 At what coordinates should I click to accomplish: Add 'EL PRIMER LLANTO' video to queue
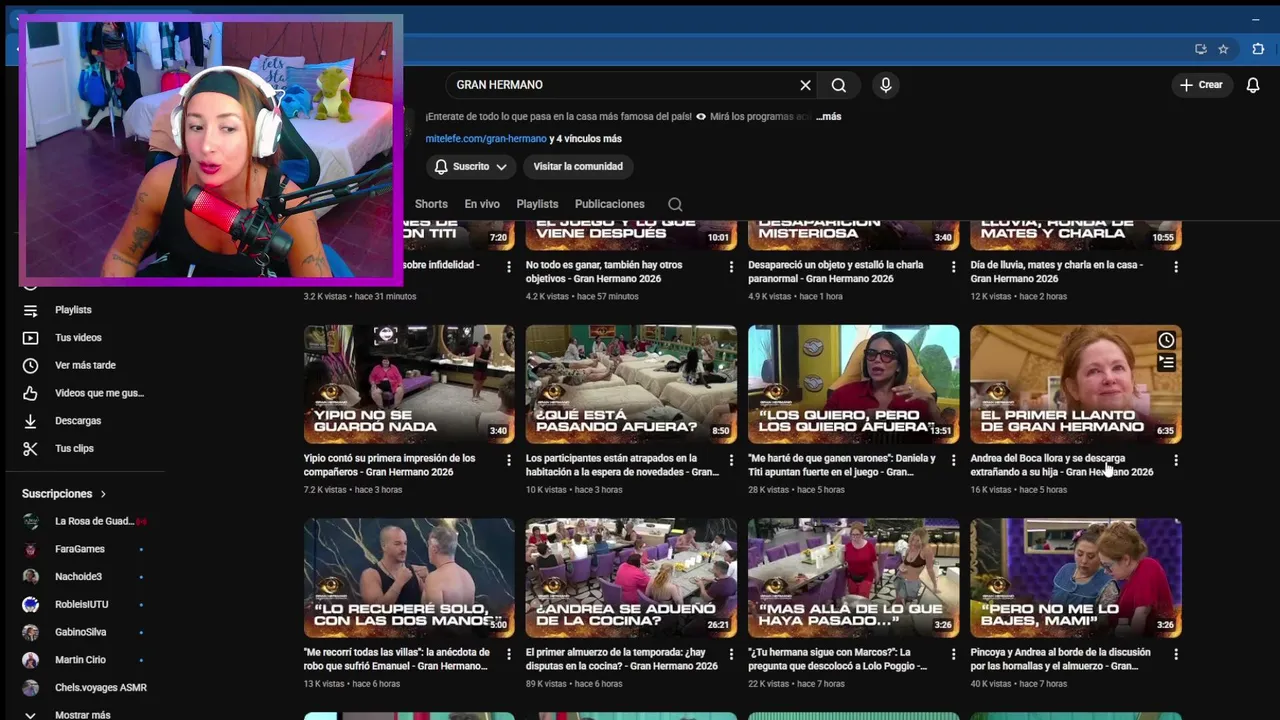click(1166, 364)
